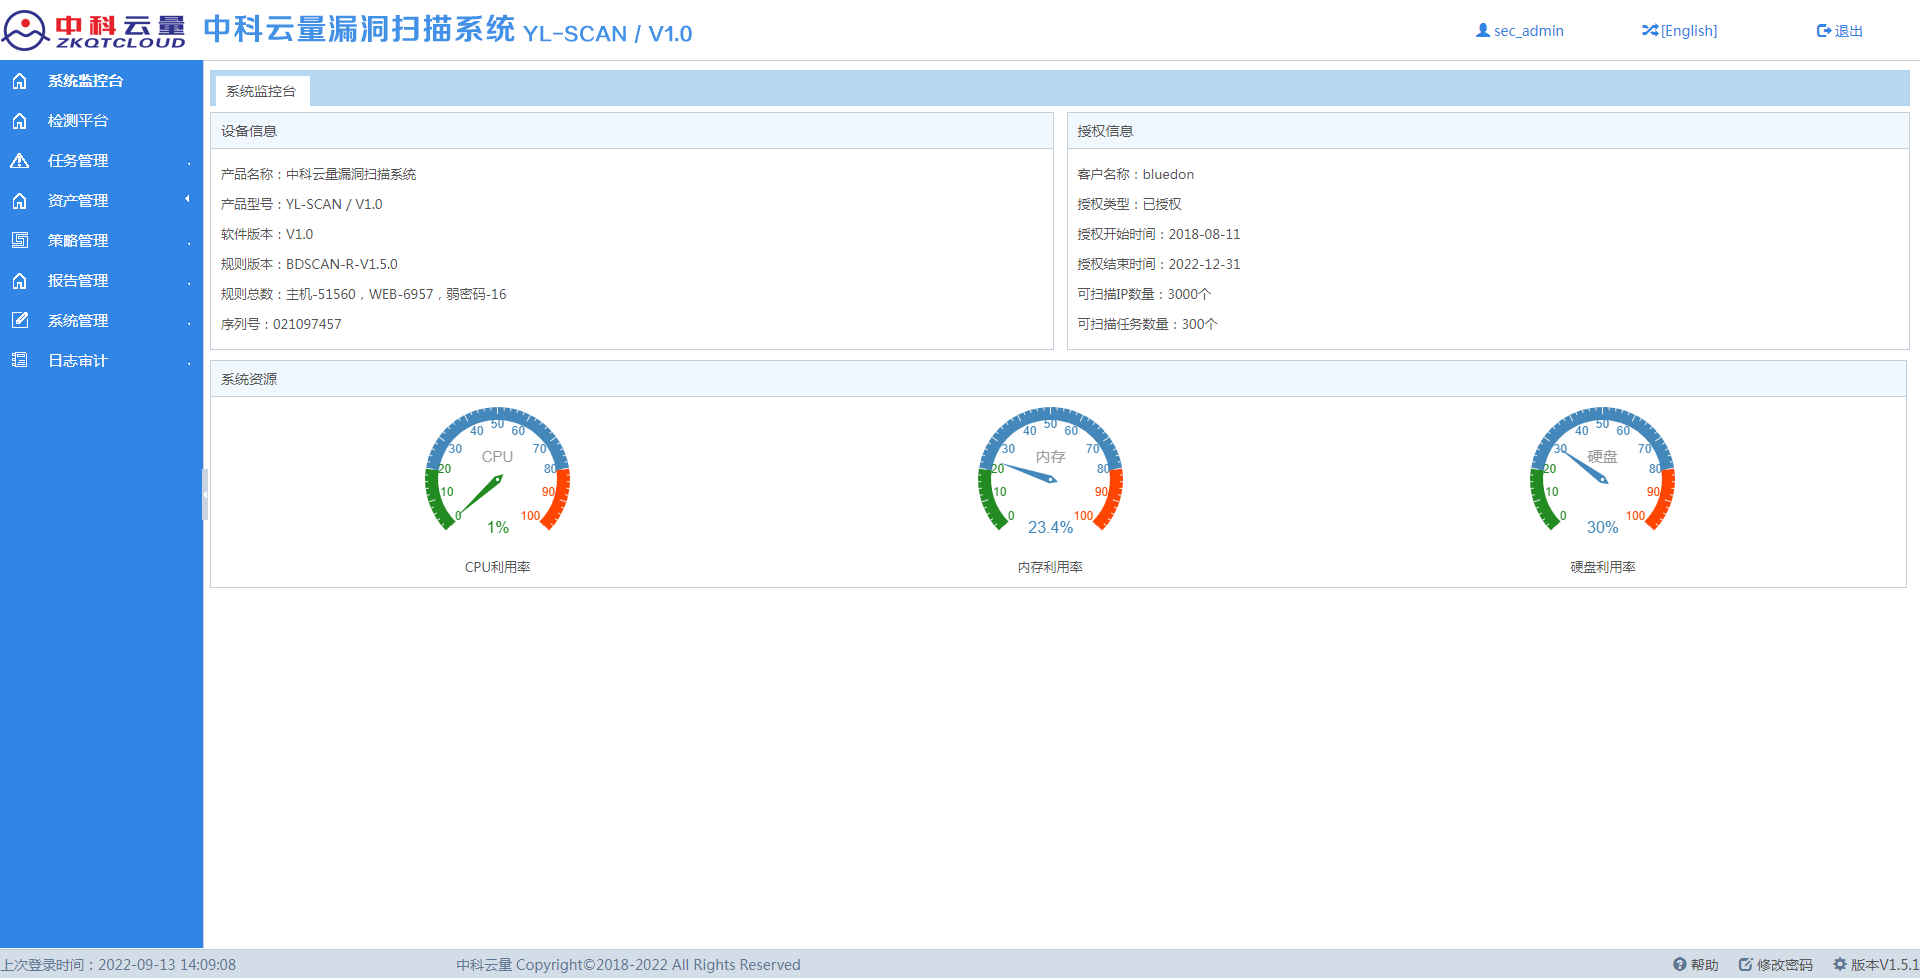Click the 产品型号：YL-SCAN / V1.0 text
This screenshot has height=978, width=1920.
click(301, 204)
